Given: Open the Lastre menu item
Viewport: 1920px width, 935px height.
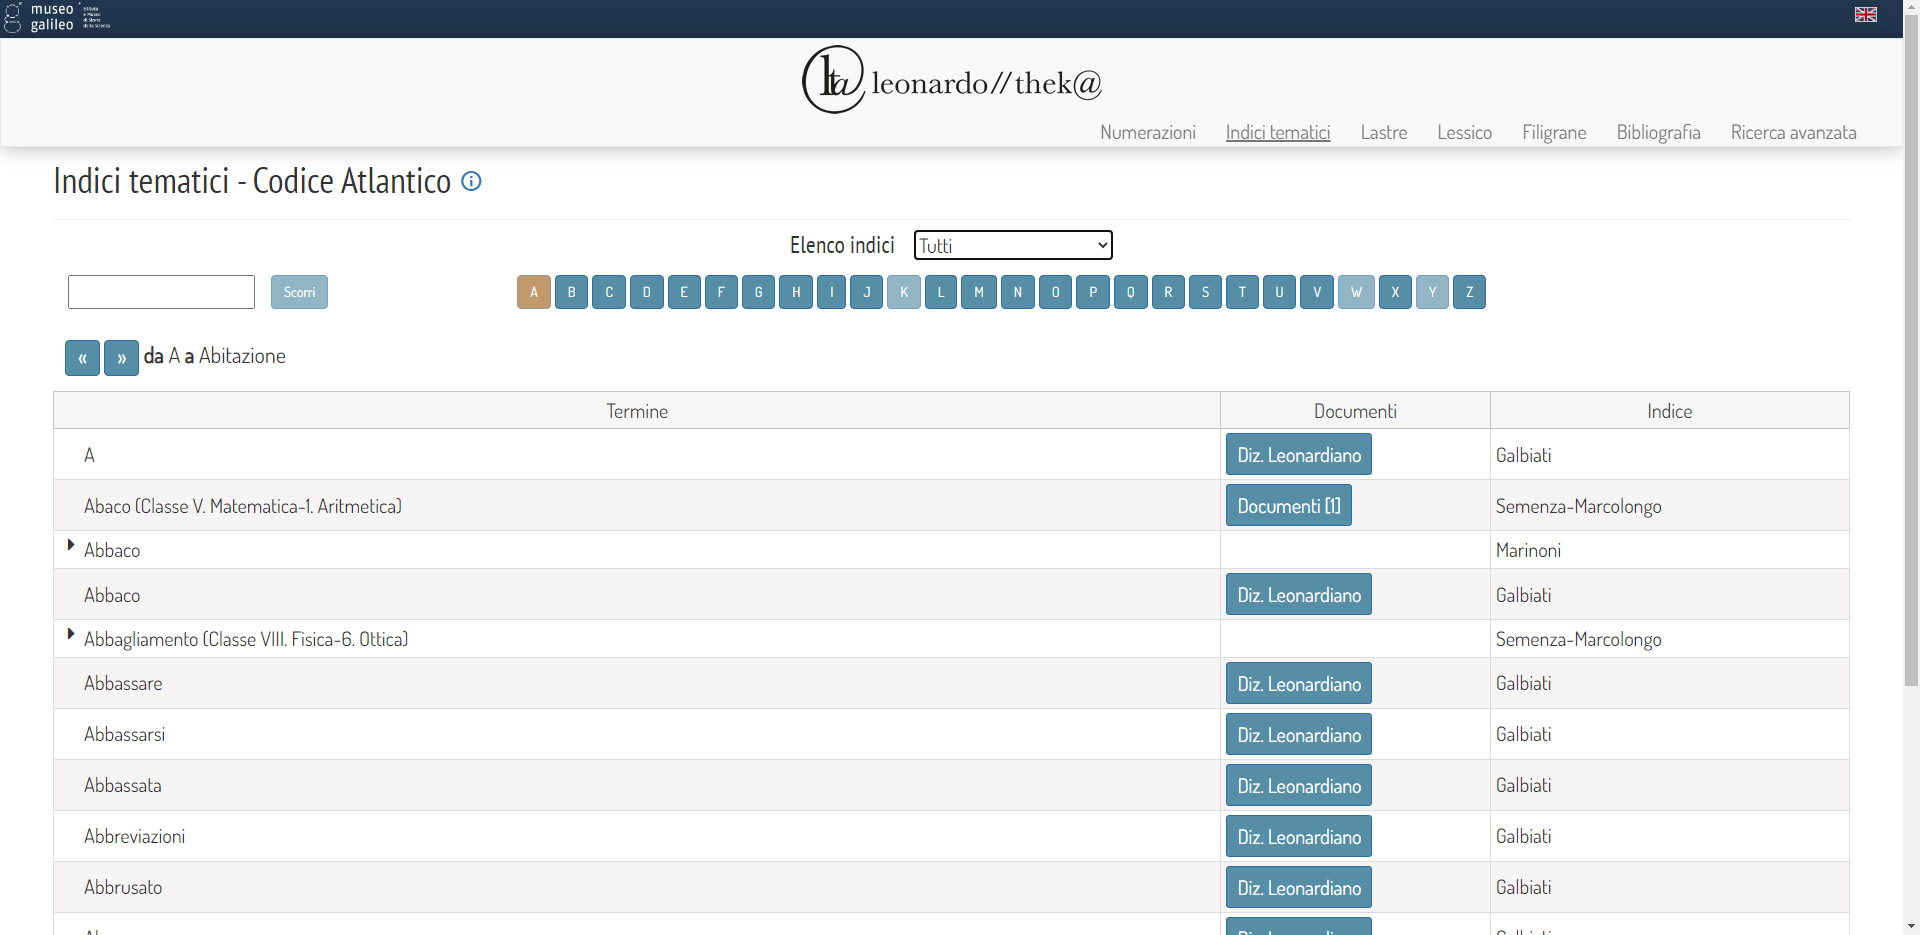Looking at the screenshot, I should coord(1384,132).
